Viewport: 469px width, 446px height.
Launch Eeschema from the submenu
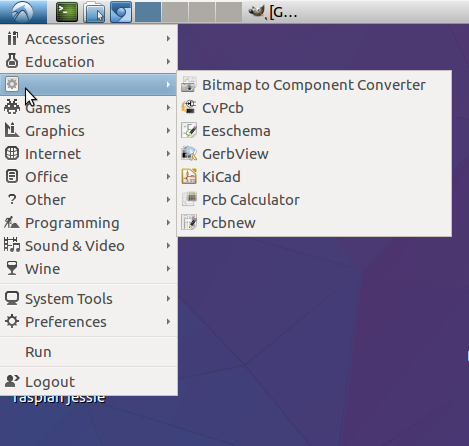[314, 131]
